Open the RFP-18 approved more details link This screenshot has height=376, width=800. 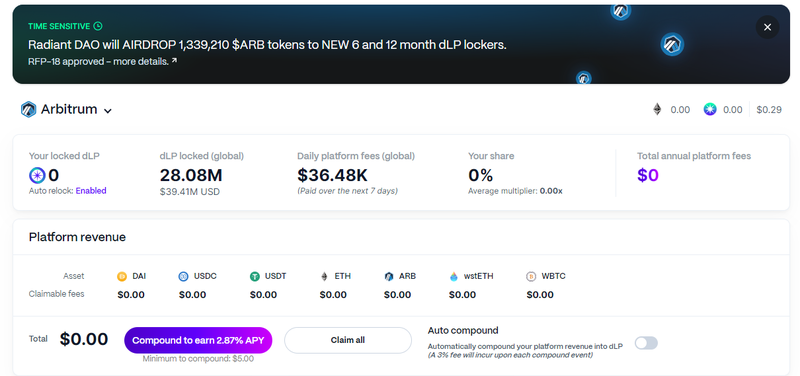click(103, 61)
